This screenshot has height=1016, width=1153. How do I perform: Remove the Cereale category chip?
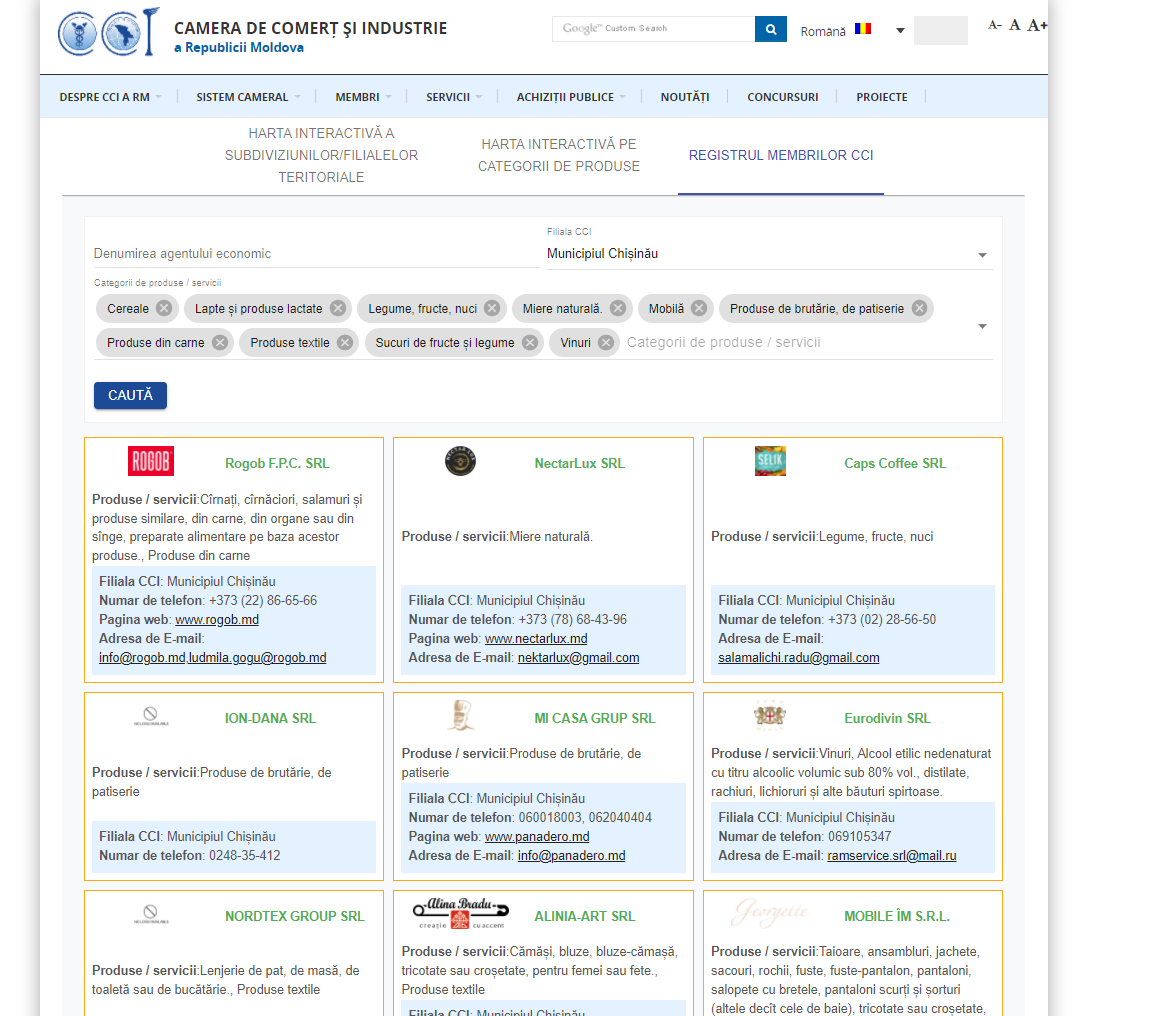pos(164,308)
